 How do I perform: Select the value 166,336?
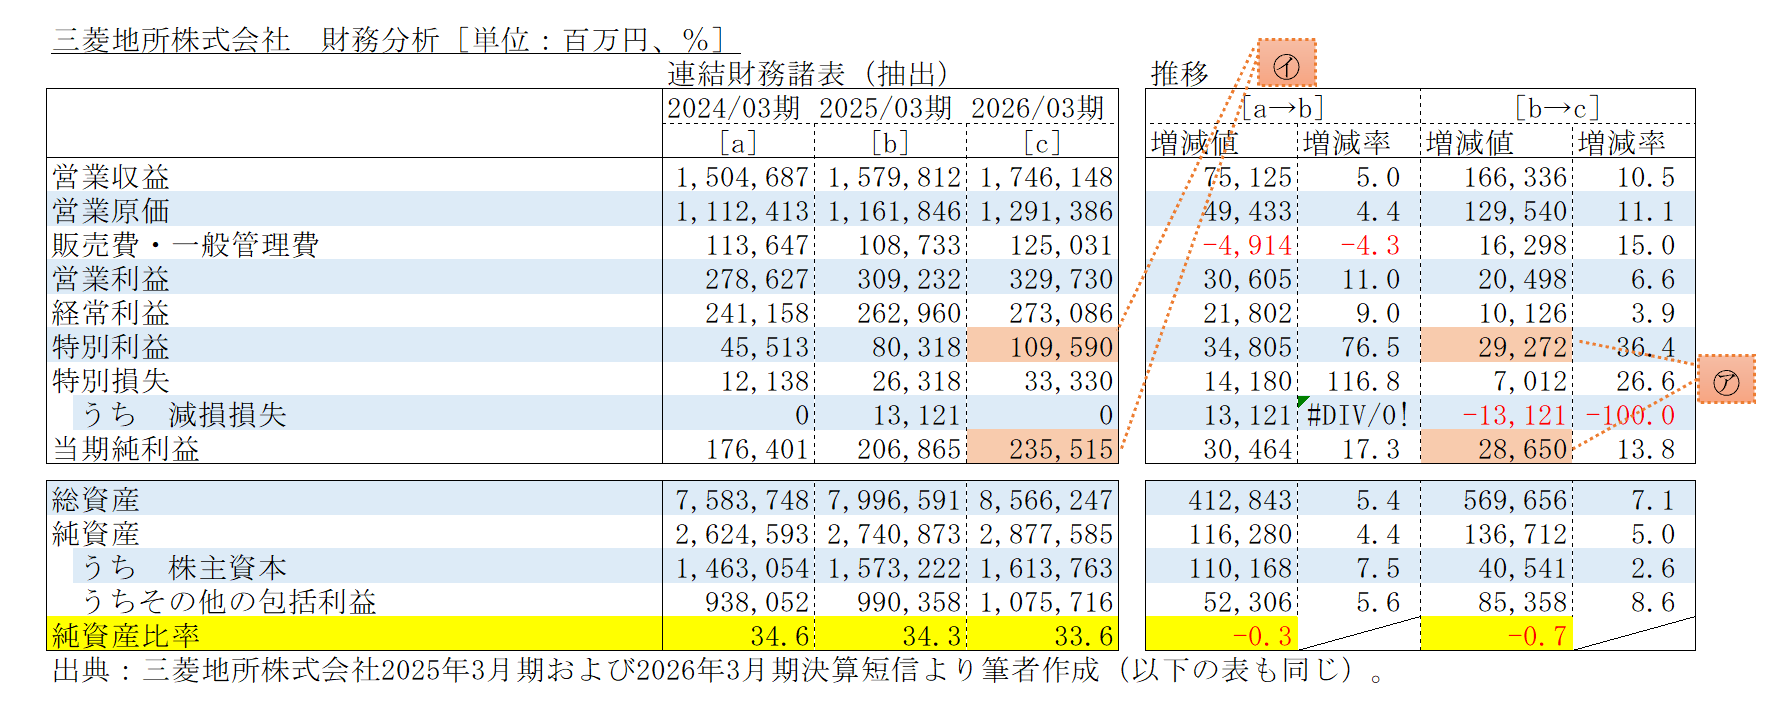1515,177
